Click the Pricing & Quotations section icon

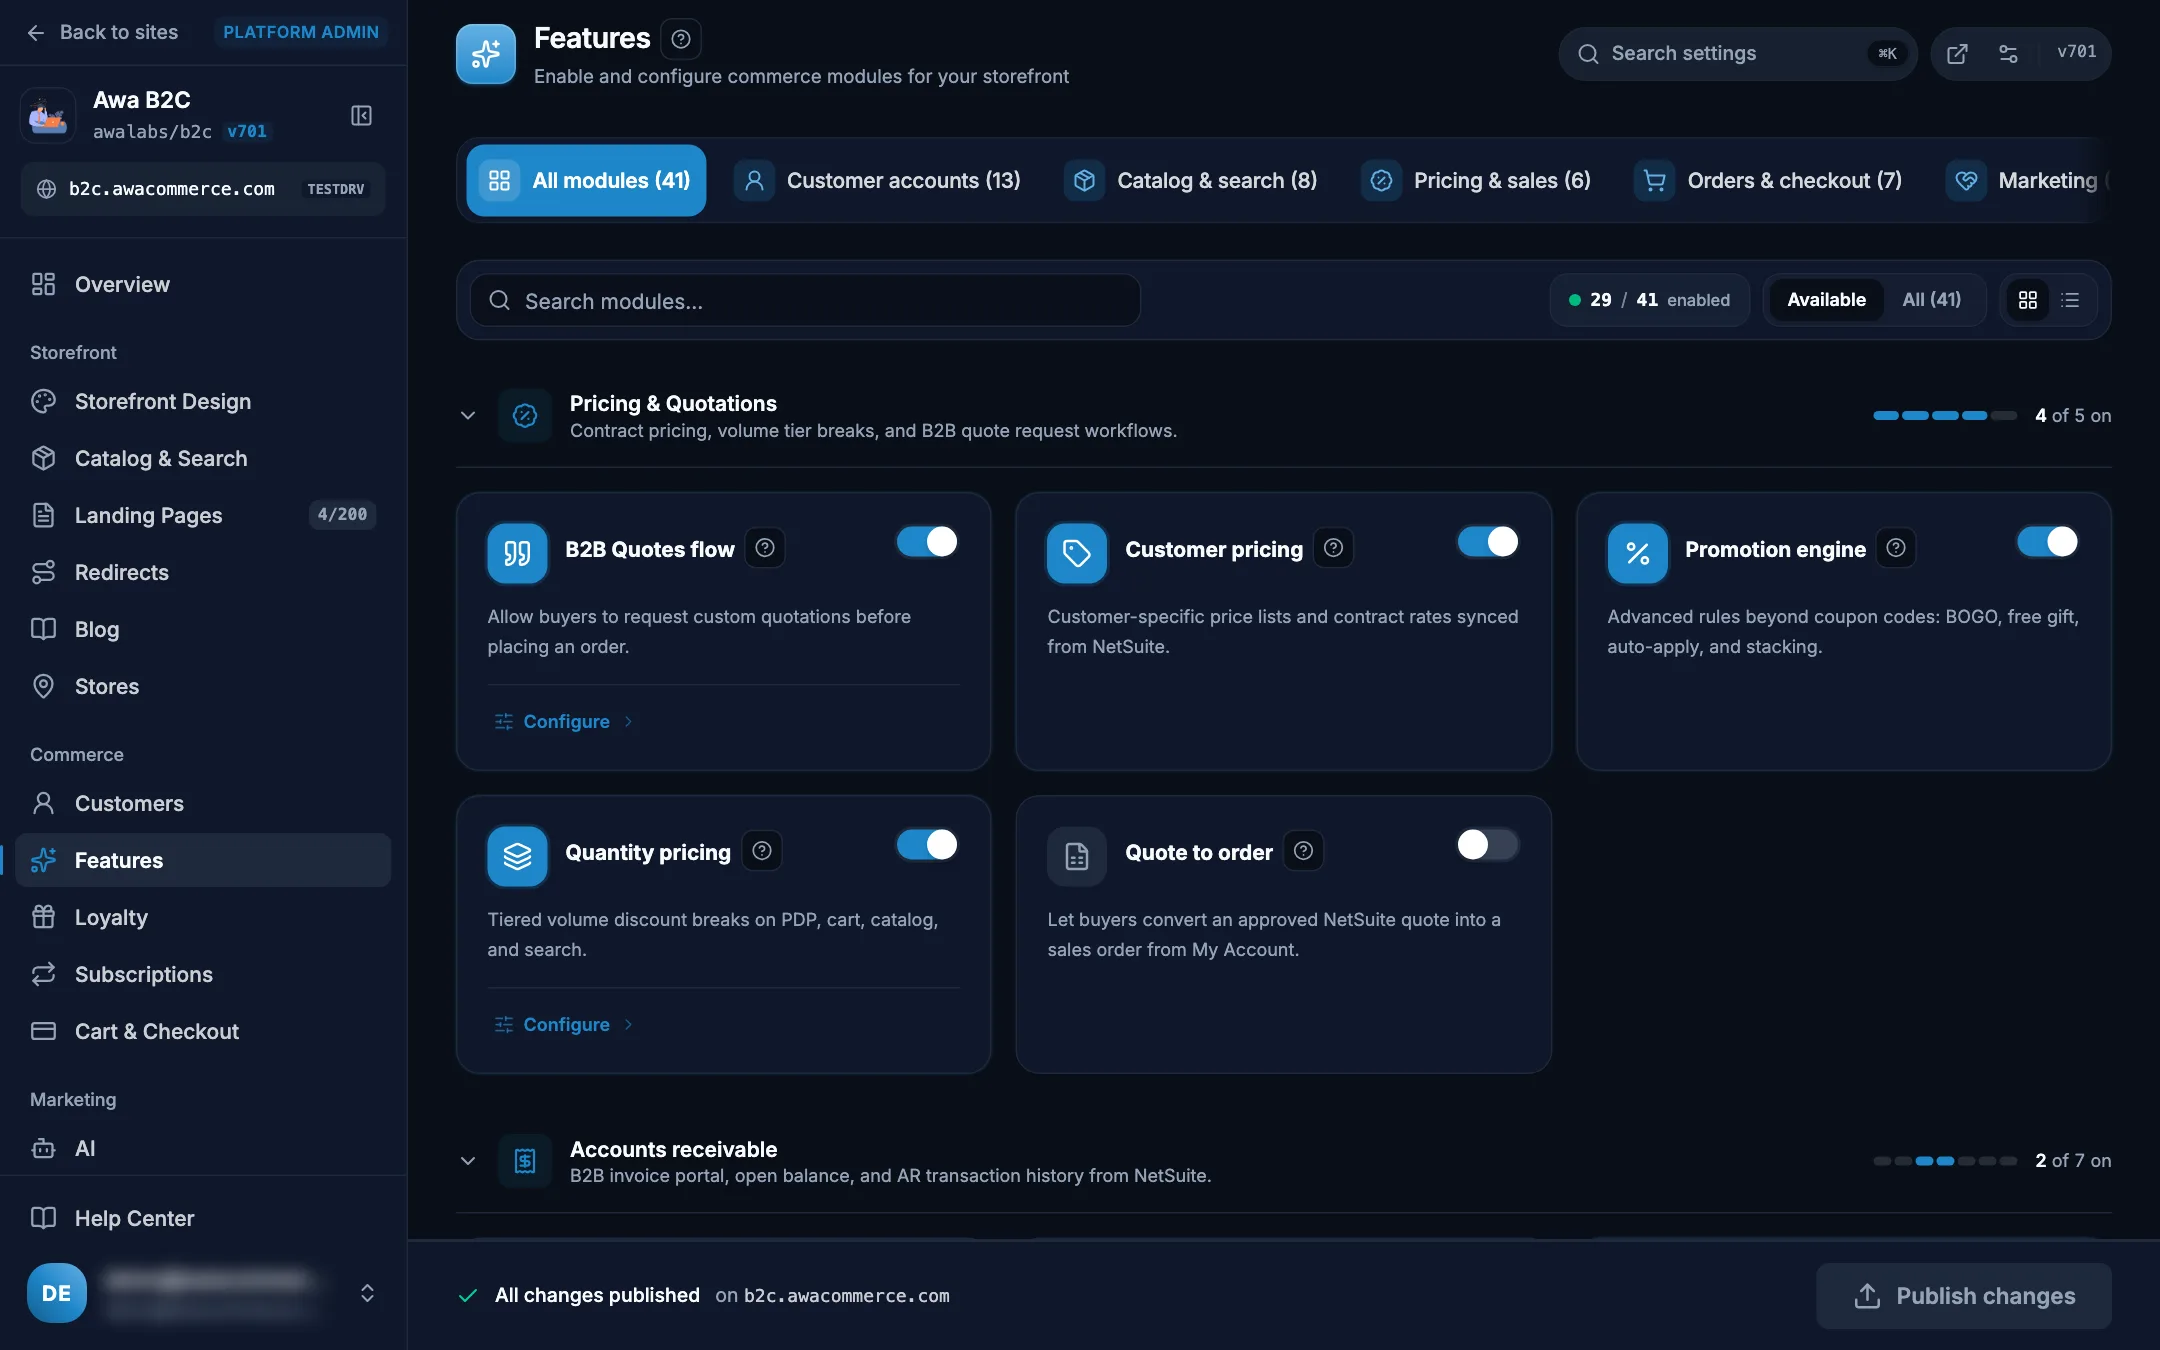point(525,415)
